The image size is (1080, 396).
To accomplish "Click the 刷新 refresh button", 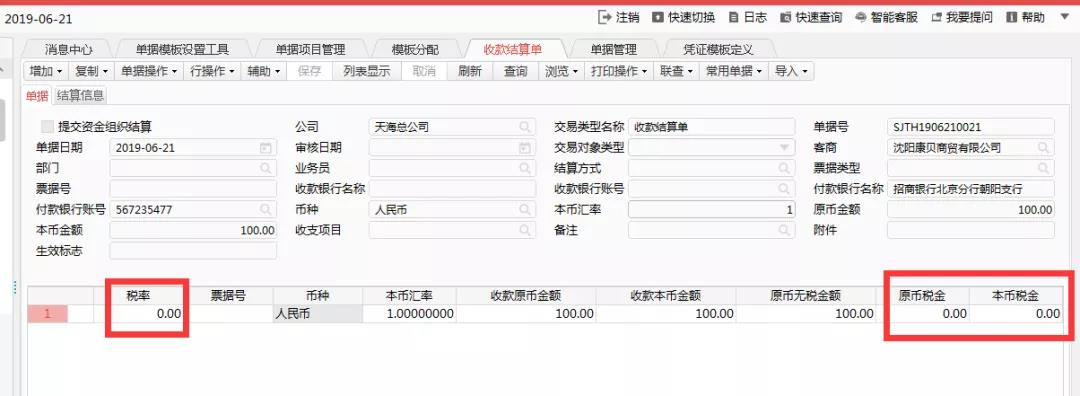I will [x=470, y=71].
